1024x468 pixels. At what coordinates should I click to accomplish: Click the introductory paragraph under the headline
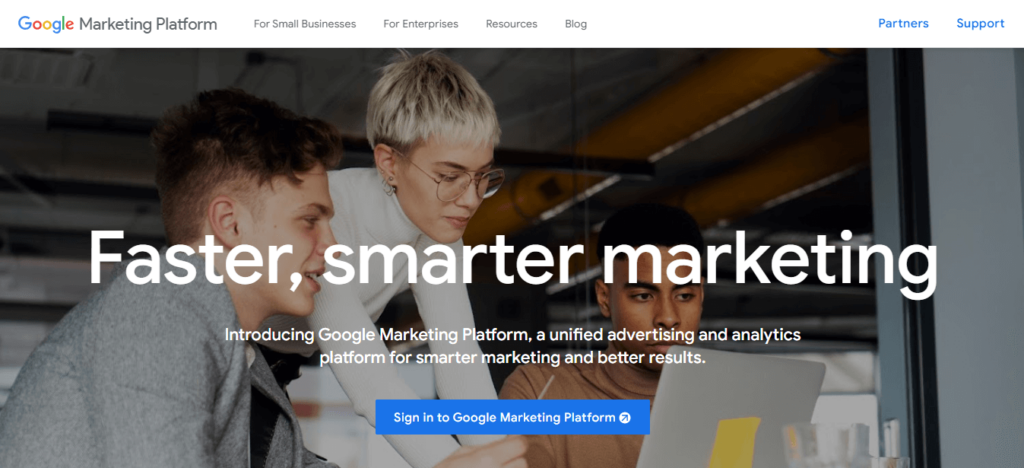point(513,347)
